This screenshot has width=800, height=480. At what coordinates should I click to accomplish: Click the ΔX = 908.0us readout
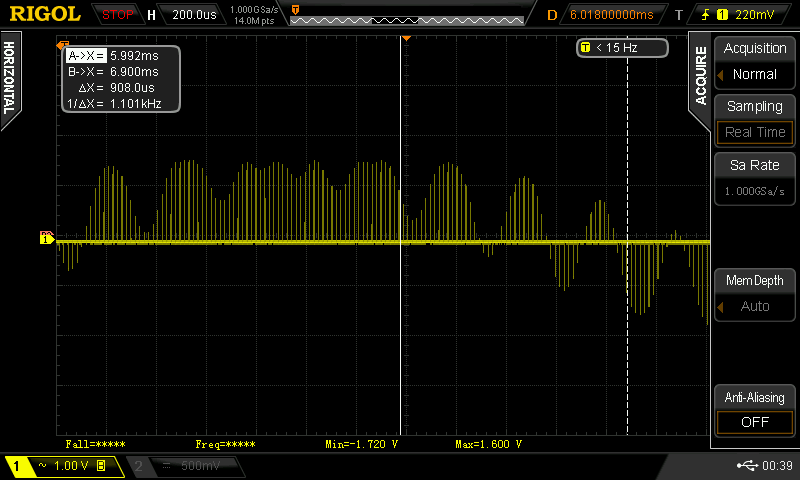pos(116,88)
